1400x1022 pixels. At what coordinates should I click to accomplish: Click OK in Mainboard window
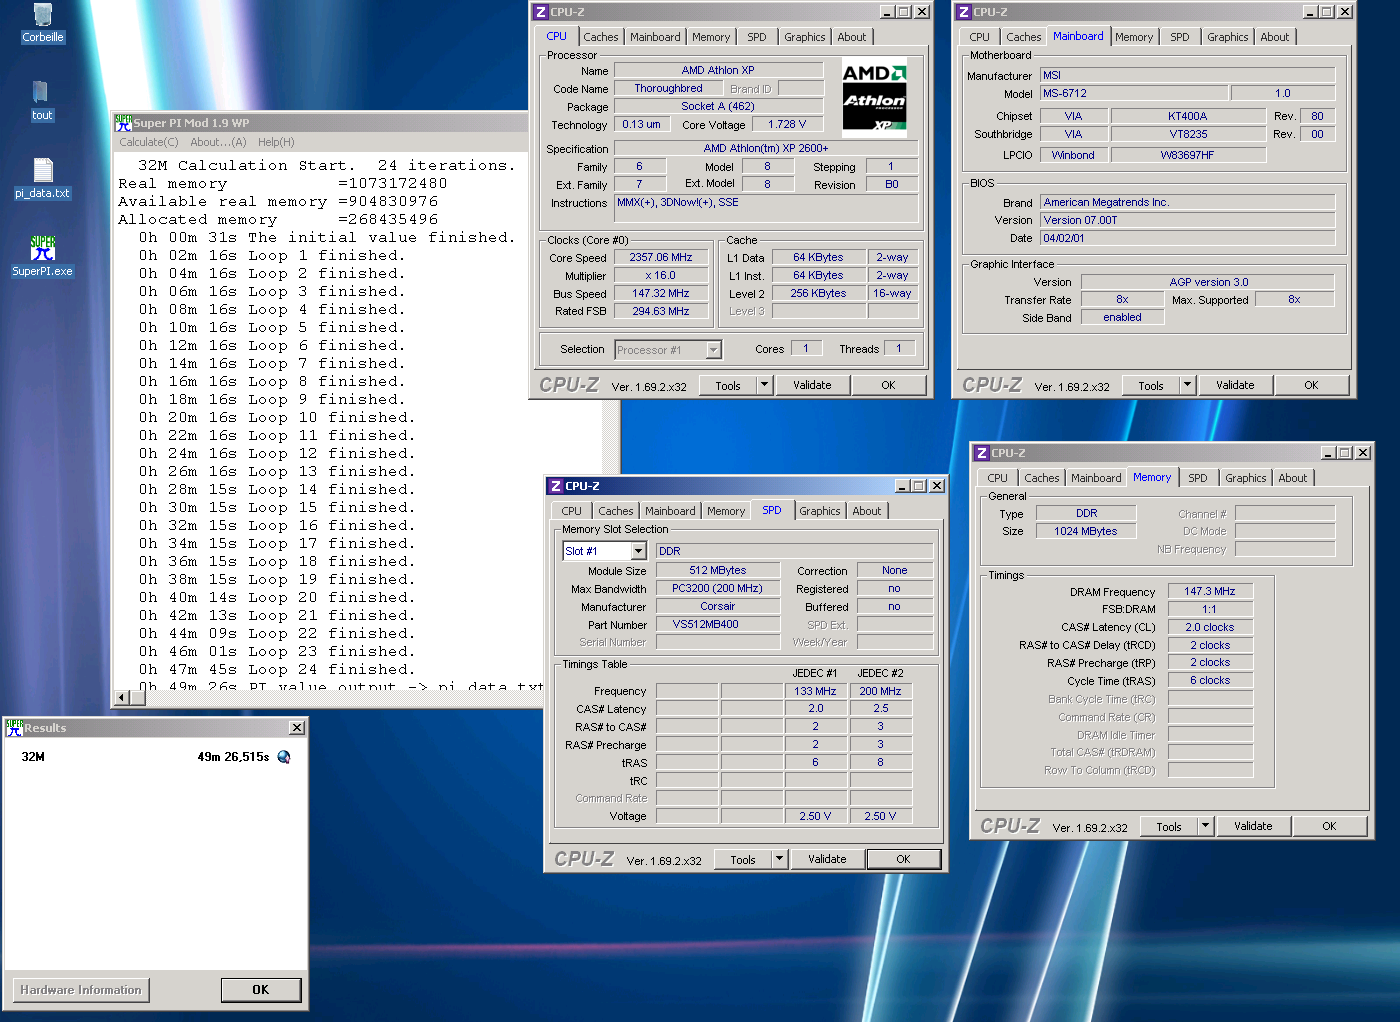click(1311, 385)
